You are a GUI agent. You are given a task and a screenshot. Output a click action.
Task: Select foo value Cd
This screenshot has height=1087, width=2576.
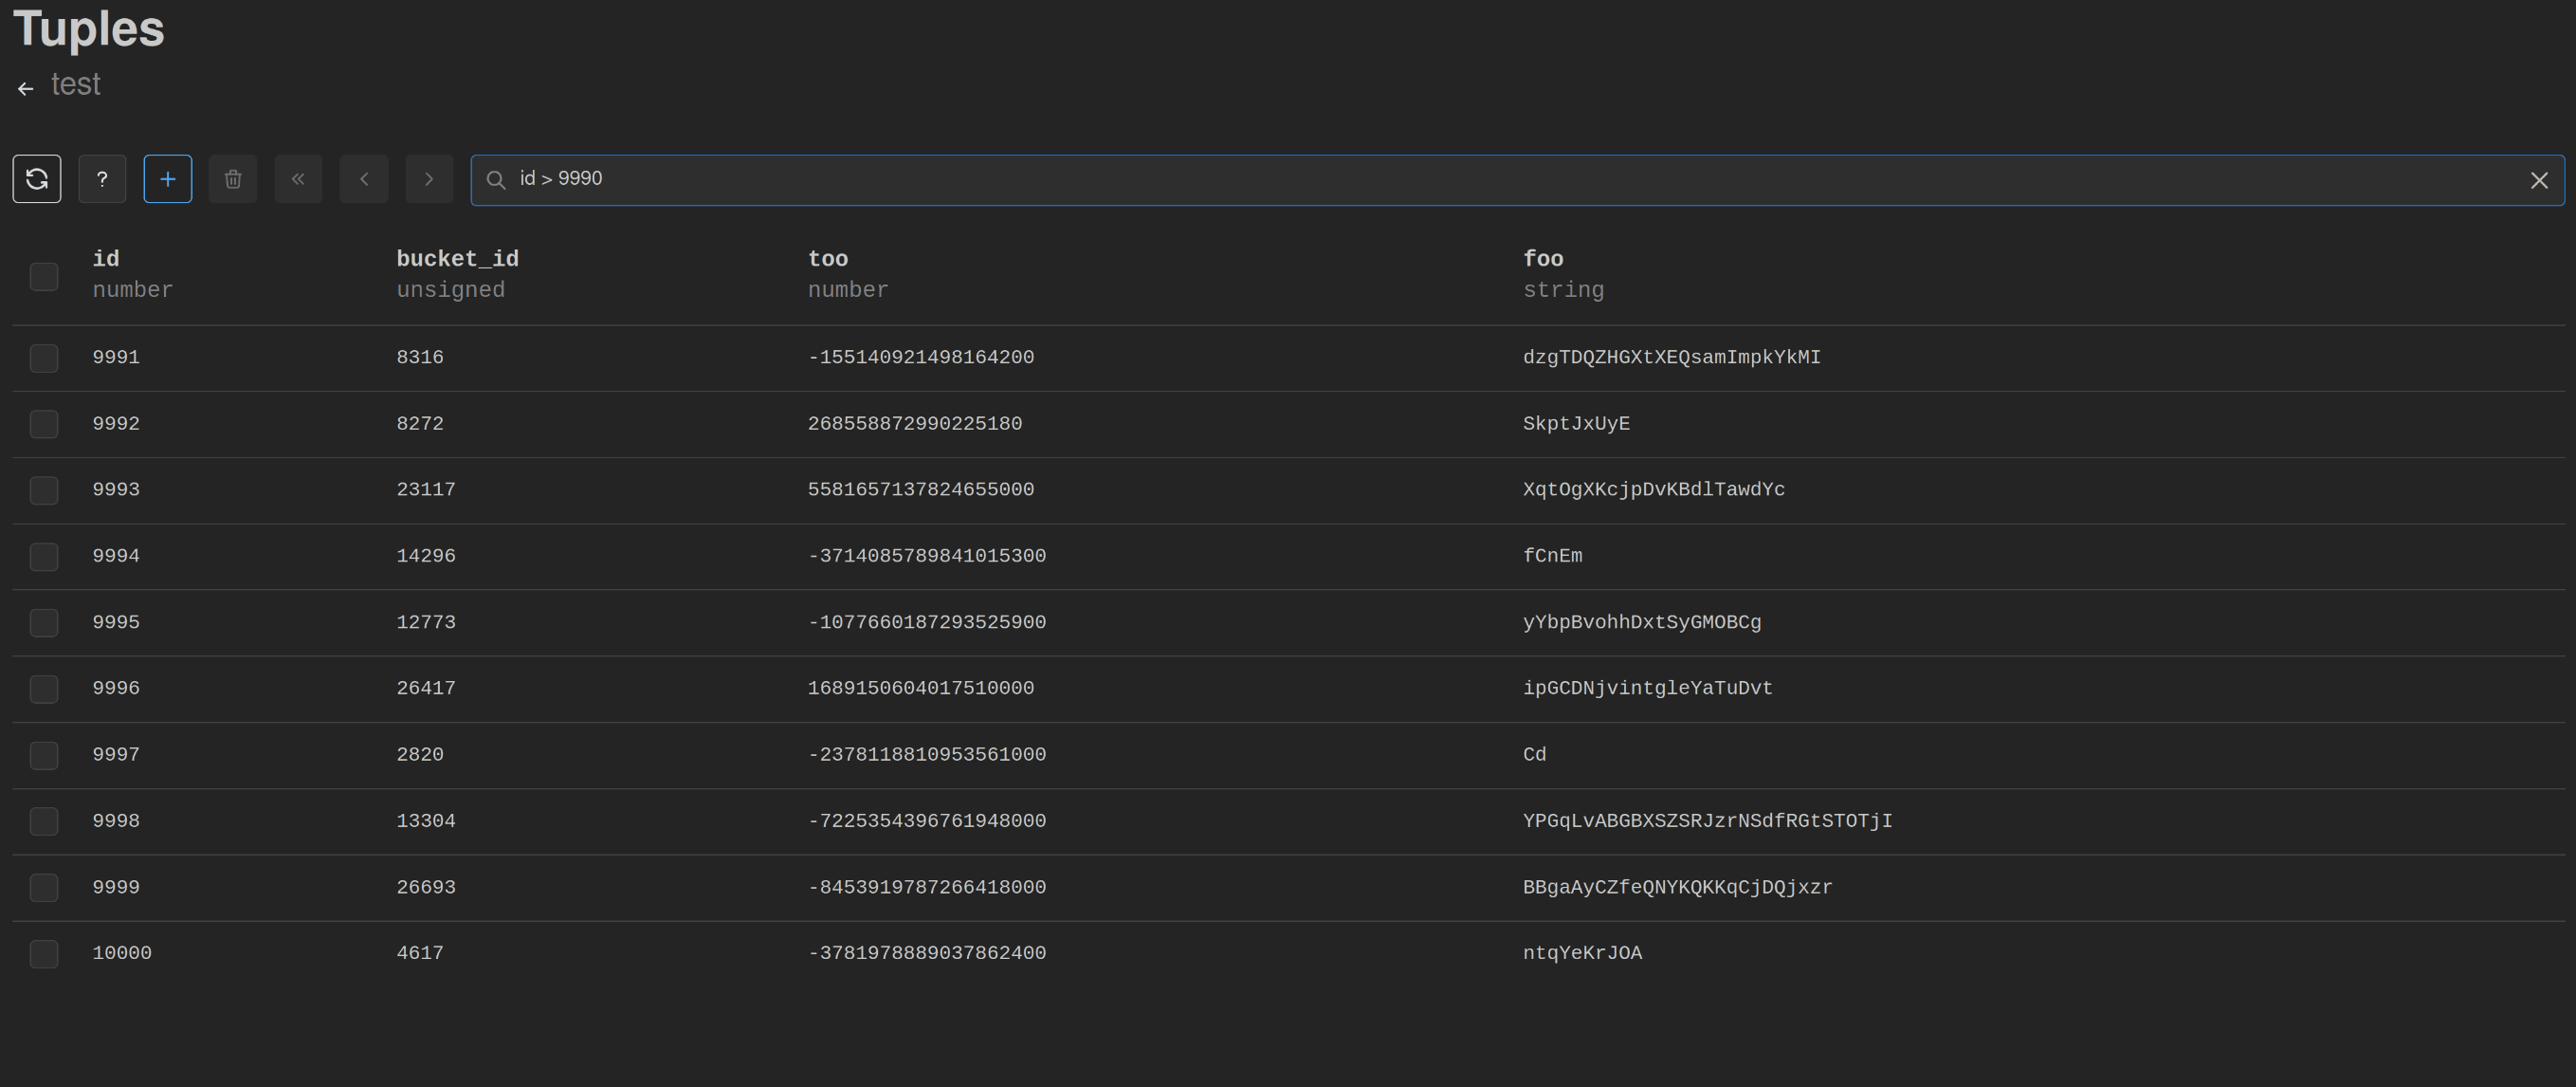point(1535,754)
